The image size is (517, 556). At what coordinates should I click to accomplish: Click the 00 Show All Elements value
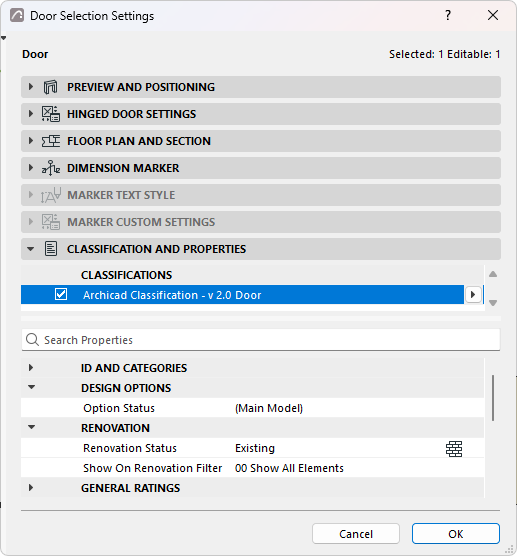click(289, 468)
